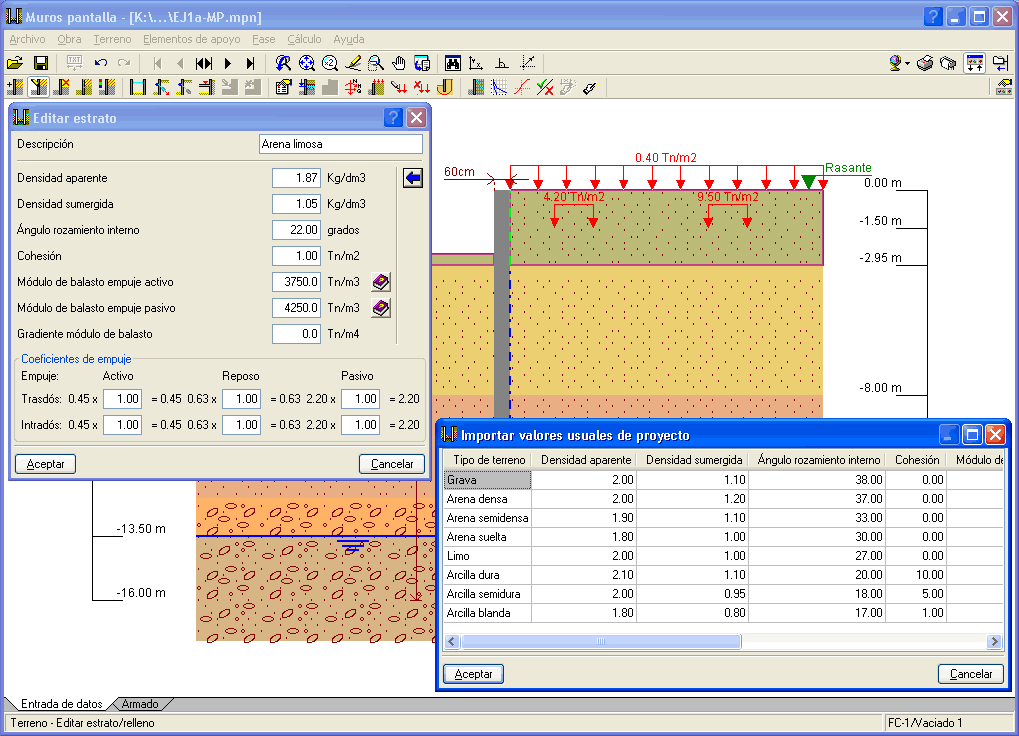
Task: Click Intradós Pasivo coefficient field
Action: coord(361,425)
